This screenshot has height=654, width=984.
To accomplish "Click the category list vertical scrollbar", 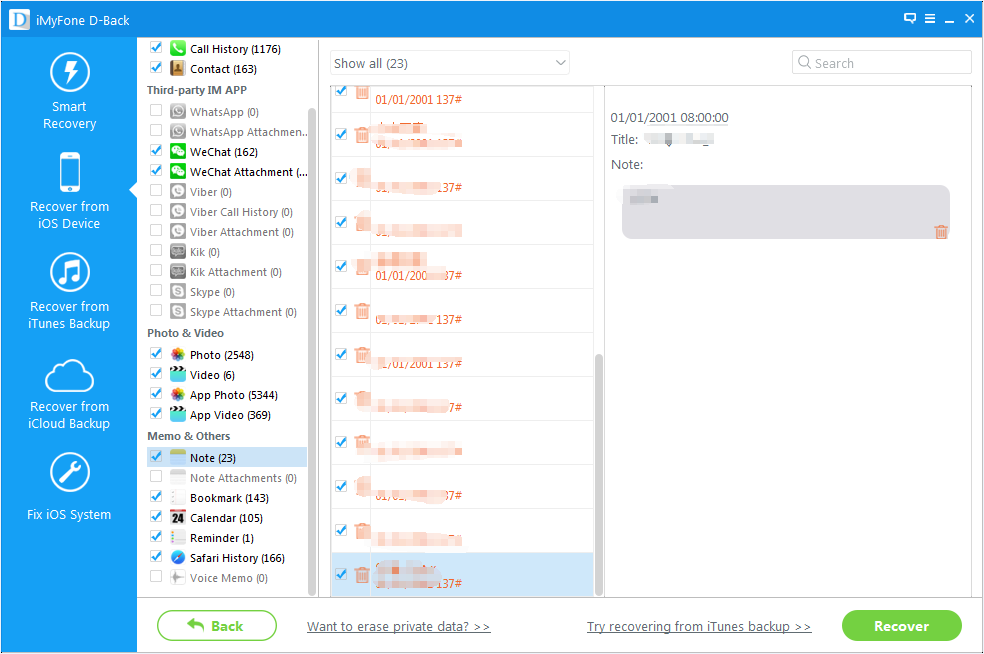I will point(312,351).
